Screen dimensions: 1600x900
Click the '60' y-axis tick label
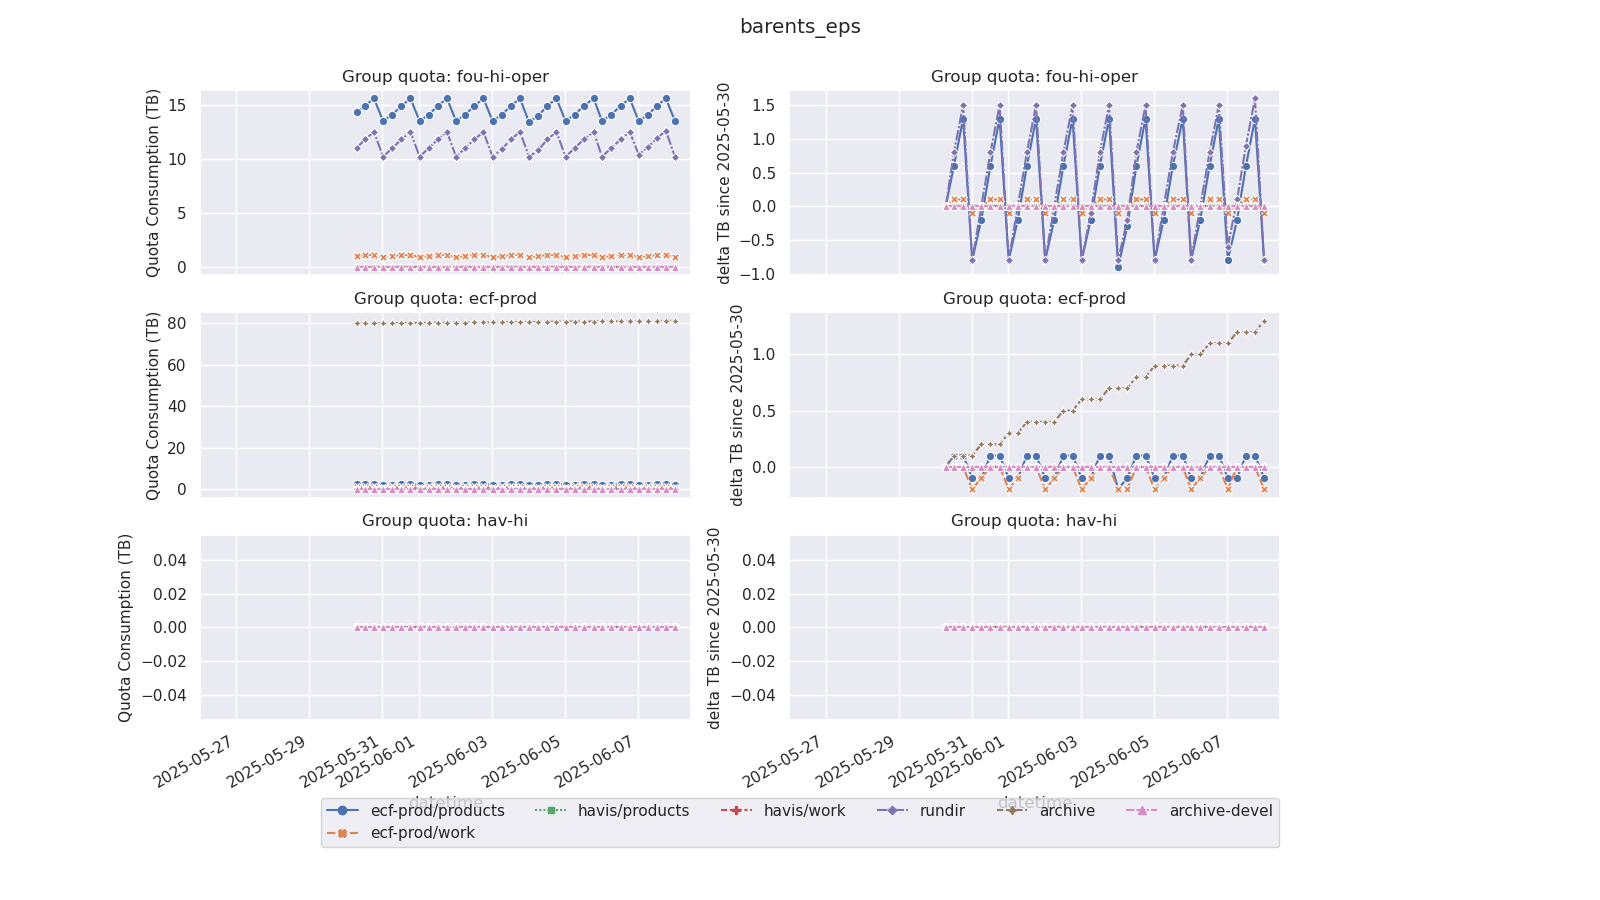pyautogui.click(x=177, y=365)
